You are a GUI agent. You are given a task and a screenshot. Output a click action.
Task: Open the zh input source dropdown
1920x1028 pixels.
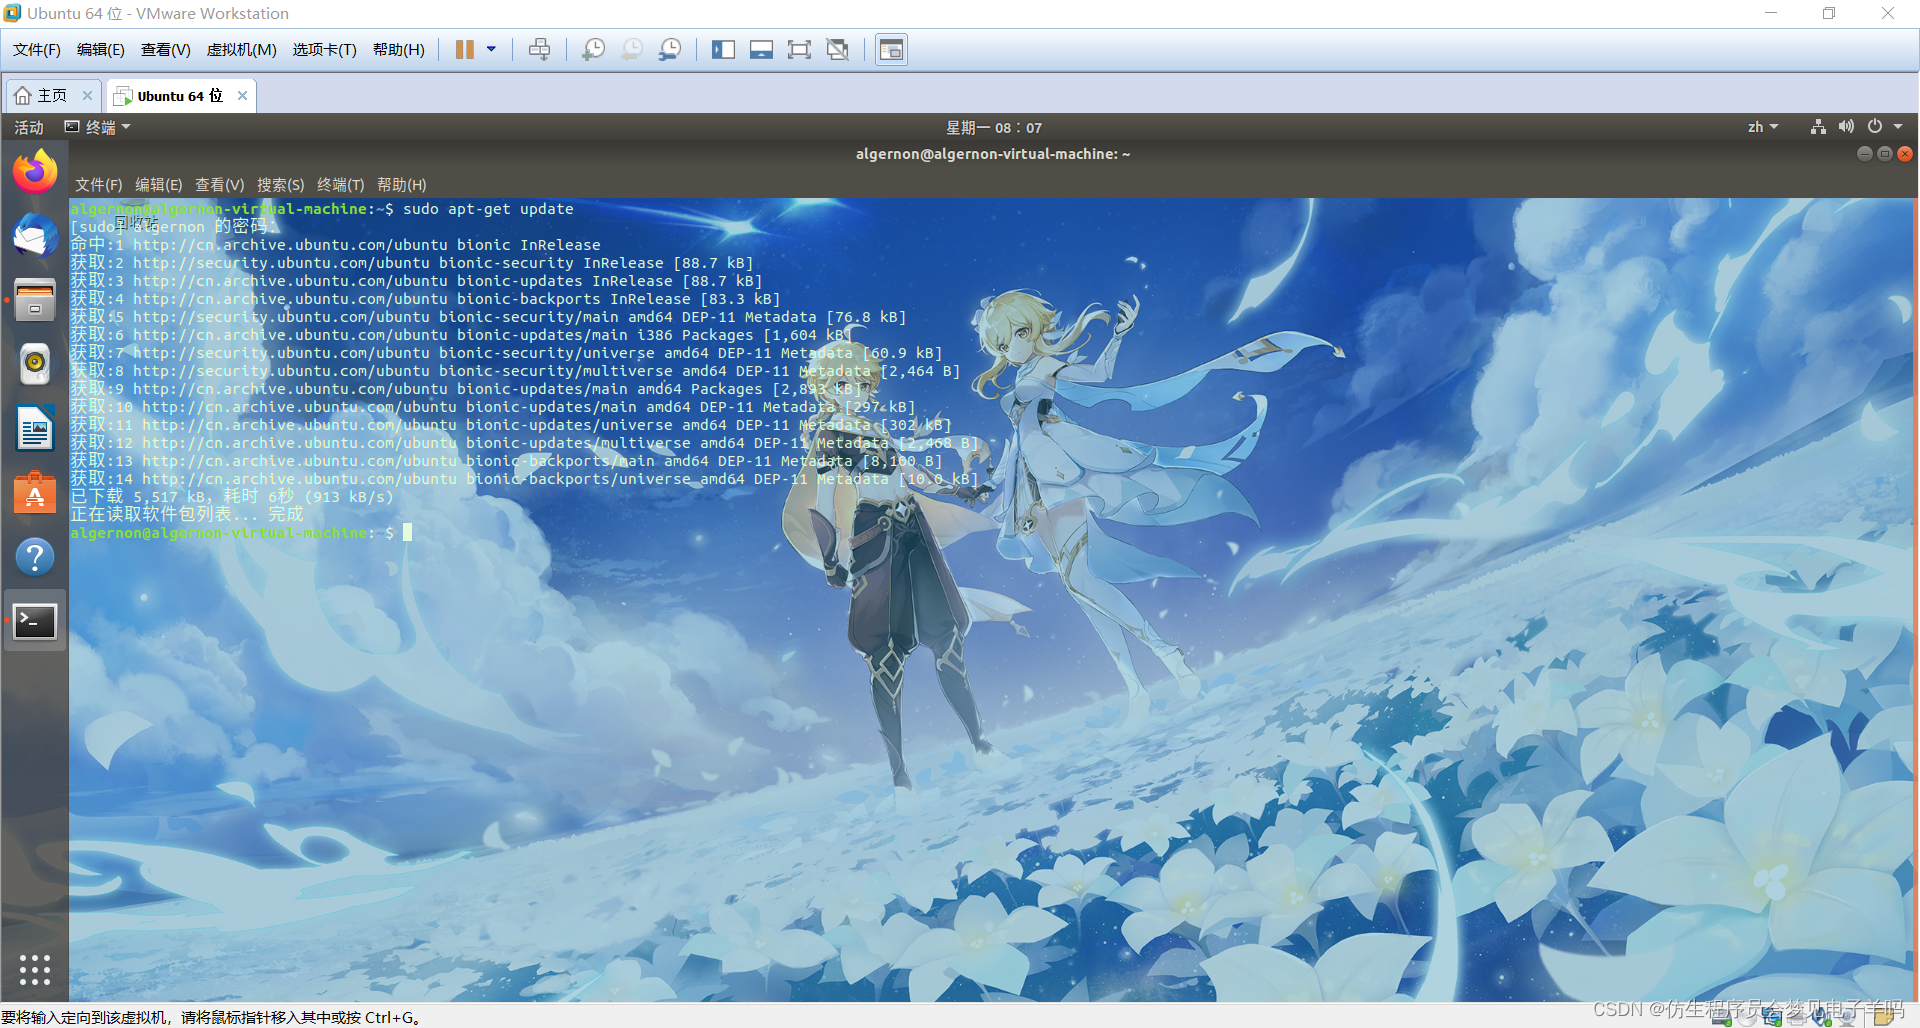point(1763,127)
